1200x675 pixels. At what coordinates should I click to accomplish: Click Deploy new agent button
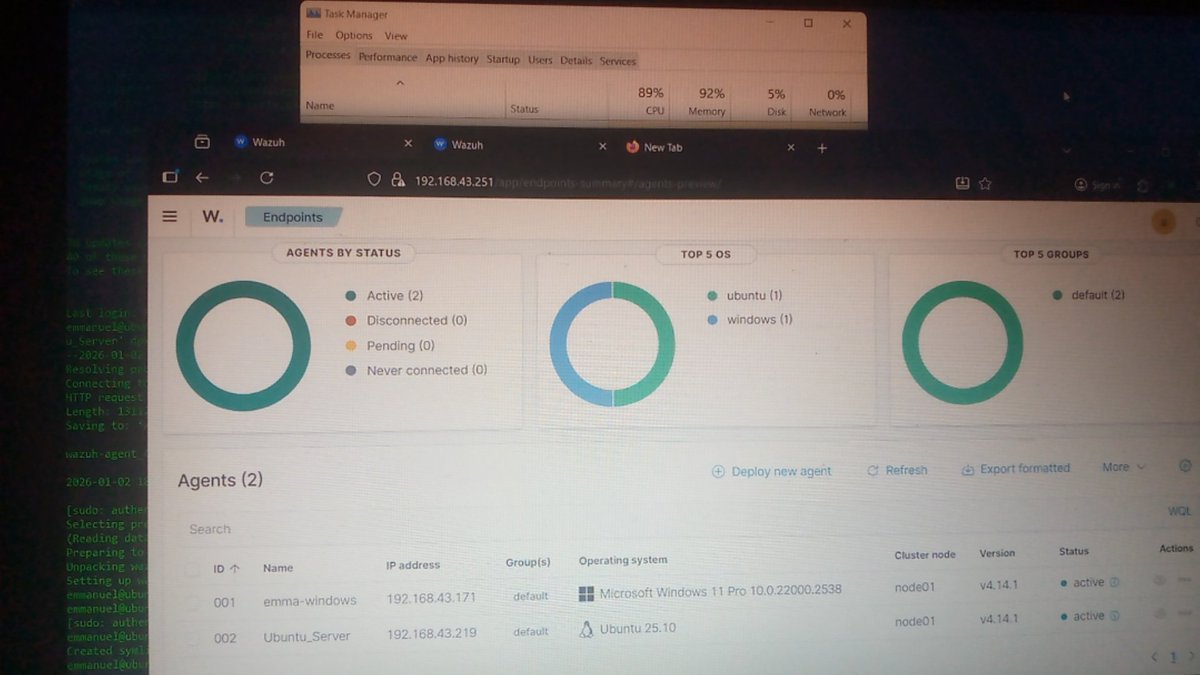point(772,471)
